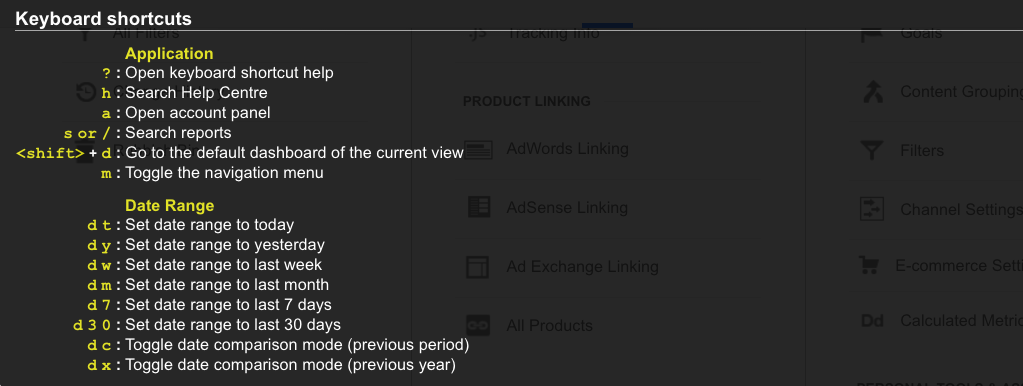Image resolution: width=1023 pixels, height=386 pixels.
Task: Click the AdWords Linking icon
Action: pyautogui.click(x=479, y=149)
